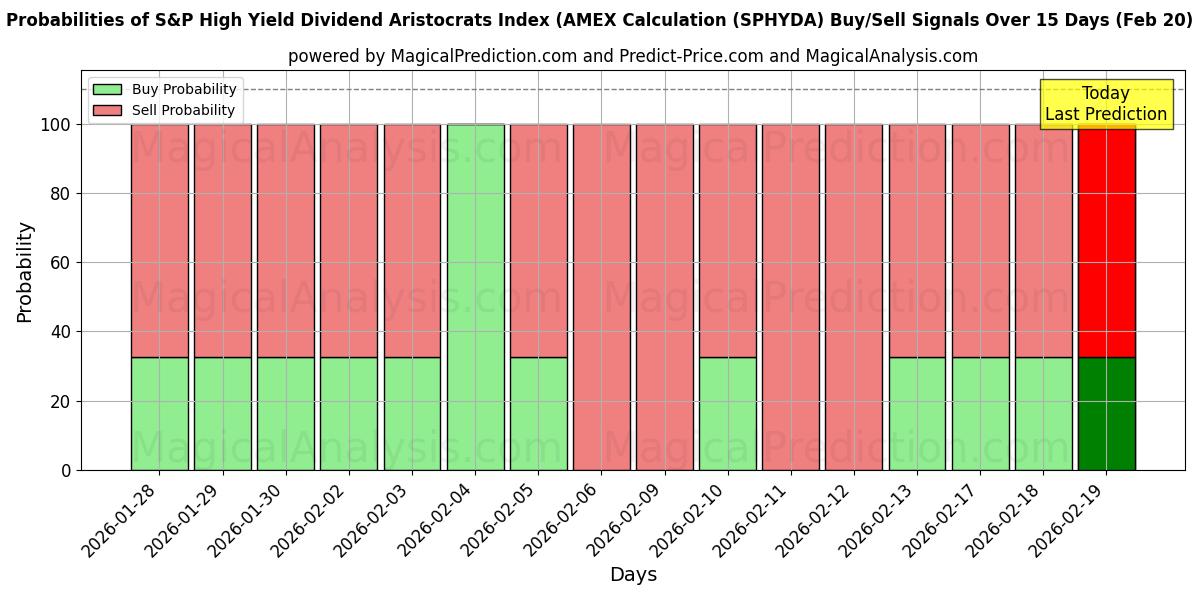Click the green Buy Probability legend swatch
Viewport: 1200px width, 600px height.
[106, 88]
